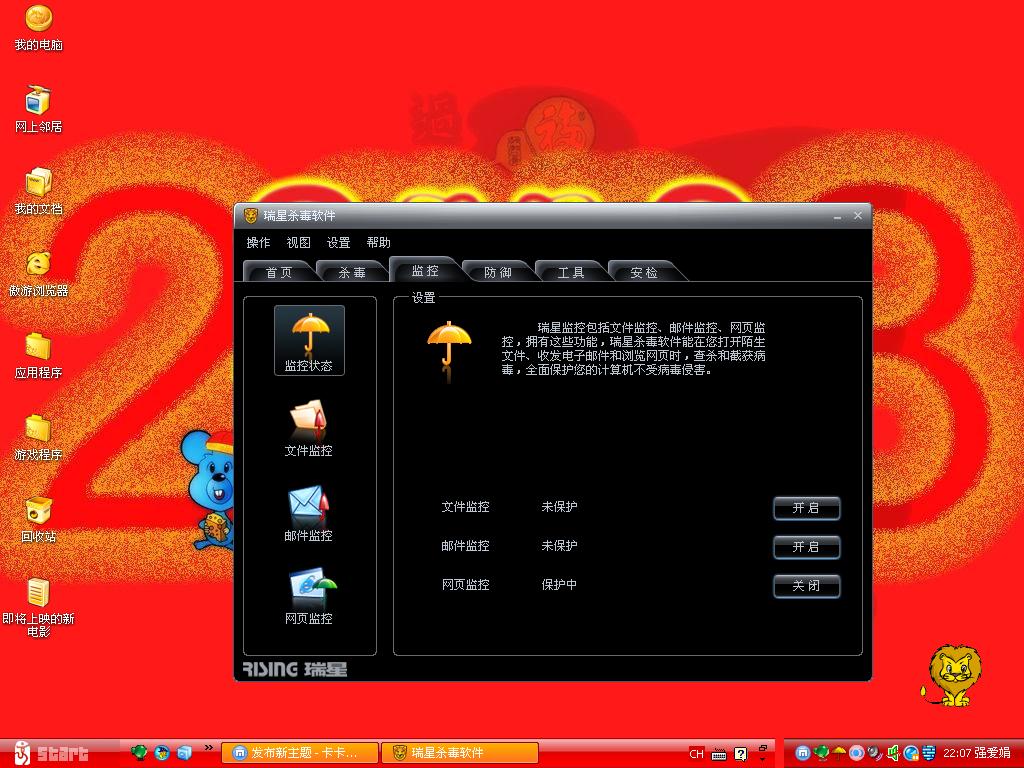This screenshot has height=768, width=1024.
Task: Click the show desktop quick launch icon
Action: 185,753
